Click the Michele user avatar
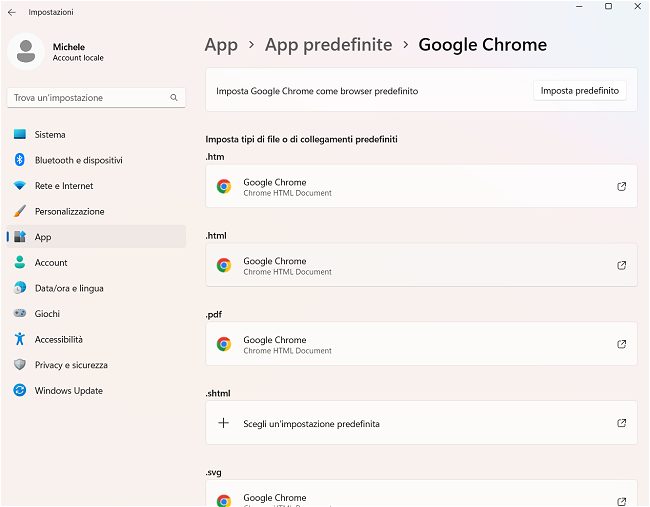650x507 pixels. pyautogui.click(x=26, y=51)
